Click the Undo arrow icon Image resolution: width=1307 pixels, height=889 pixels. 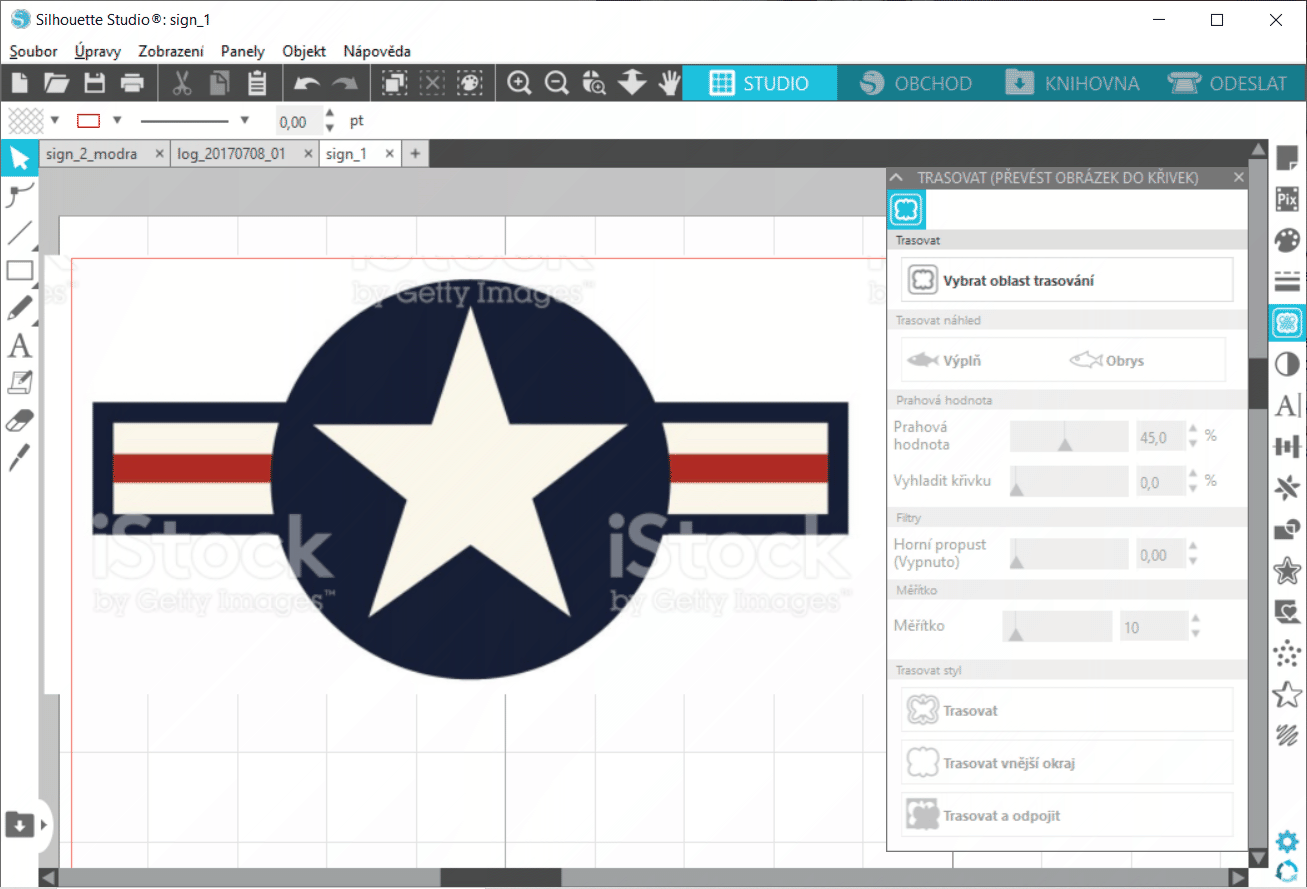[306, 84]
